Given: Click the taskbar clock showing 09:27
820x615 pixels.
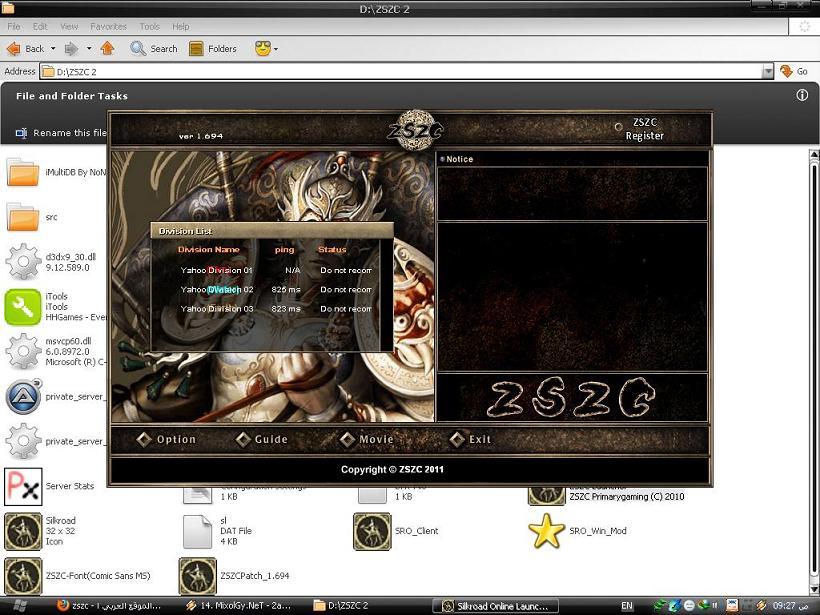Looking at the screenshot, I should pos(790,606).
